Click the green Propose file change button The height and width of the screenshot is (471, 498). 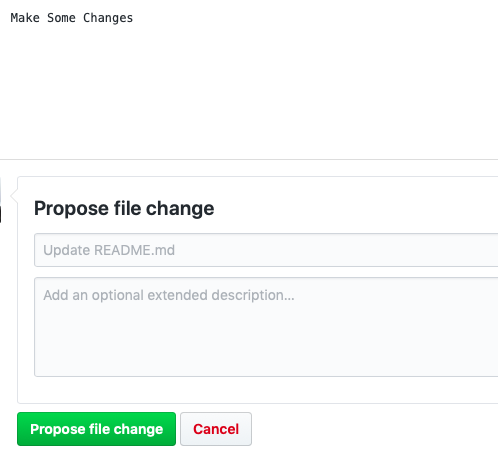click(96, 429)
